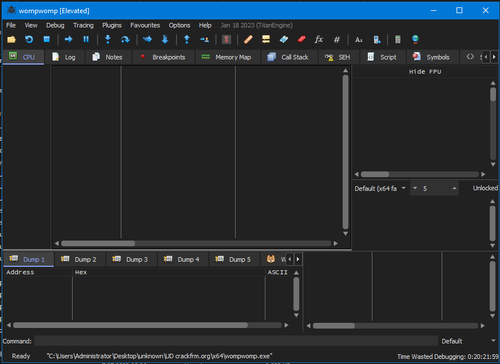Focus the Command input field
This screenshot has width=500, height=364.
tap(236, 341)
